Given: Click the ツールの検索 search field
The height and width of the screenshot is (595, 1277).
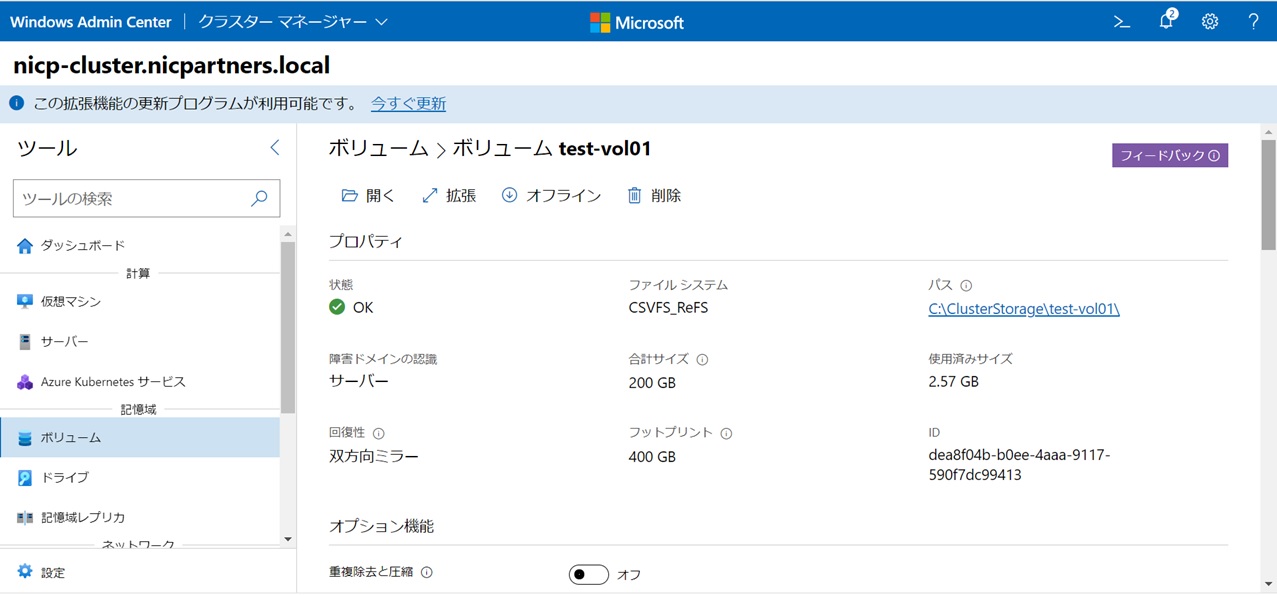Looking at the screenshot, I should [130, 198].
